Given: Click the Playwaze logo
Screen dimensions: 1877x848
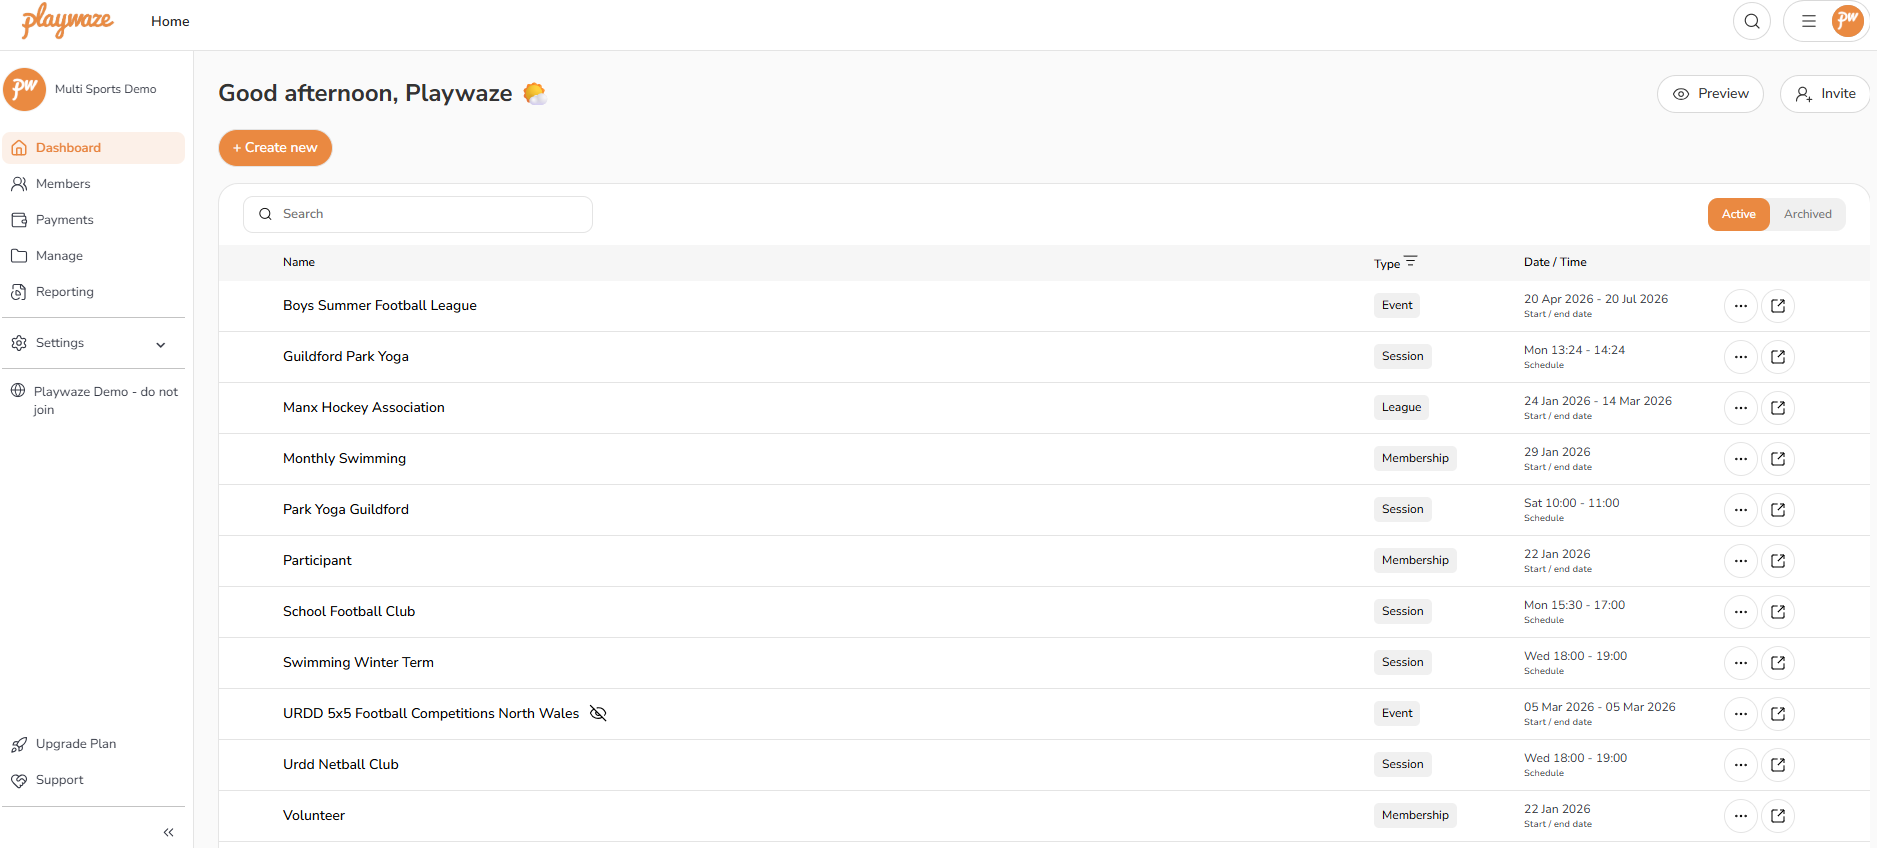Looking at the screenshot, I should (x=68, y=20).
